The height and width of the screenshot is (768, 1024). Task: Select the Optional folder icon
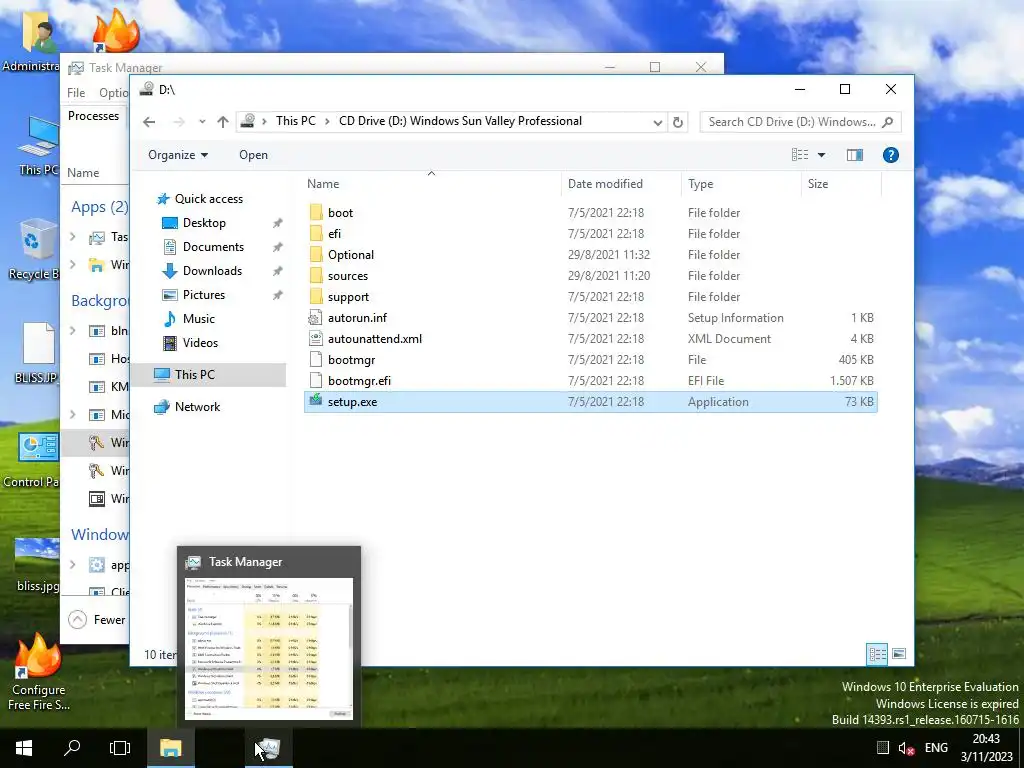(316, 254)
